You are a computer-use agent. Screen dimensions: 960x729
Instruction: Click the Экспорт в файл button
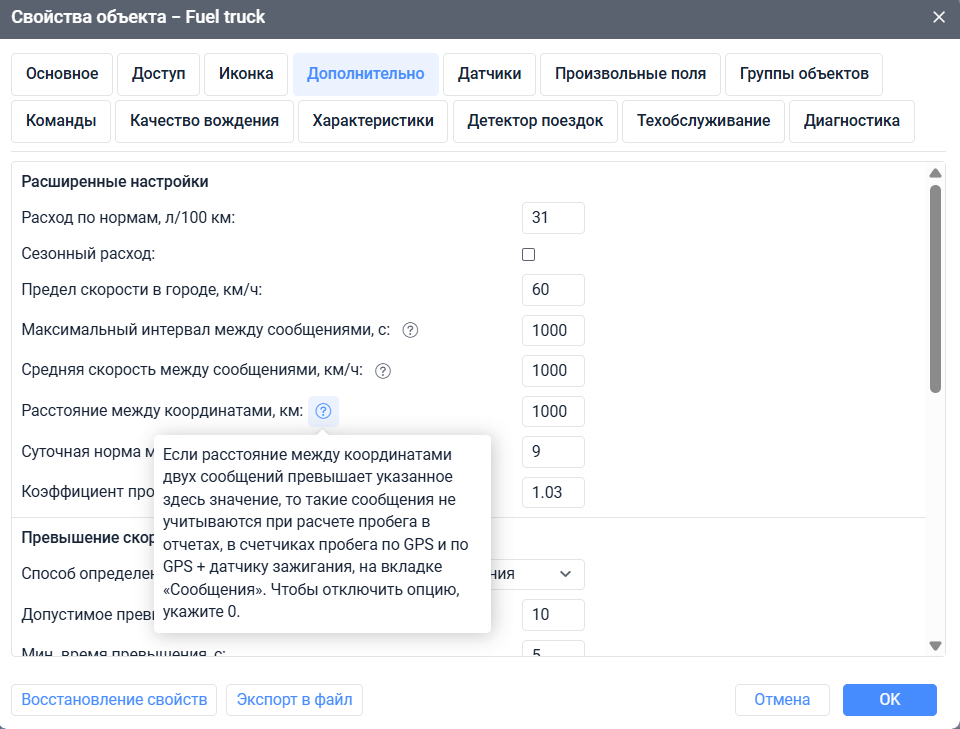tap(294, 700)
